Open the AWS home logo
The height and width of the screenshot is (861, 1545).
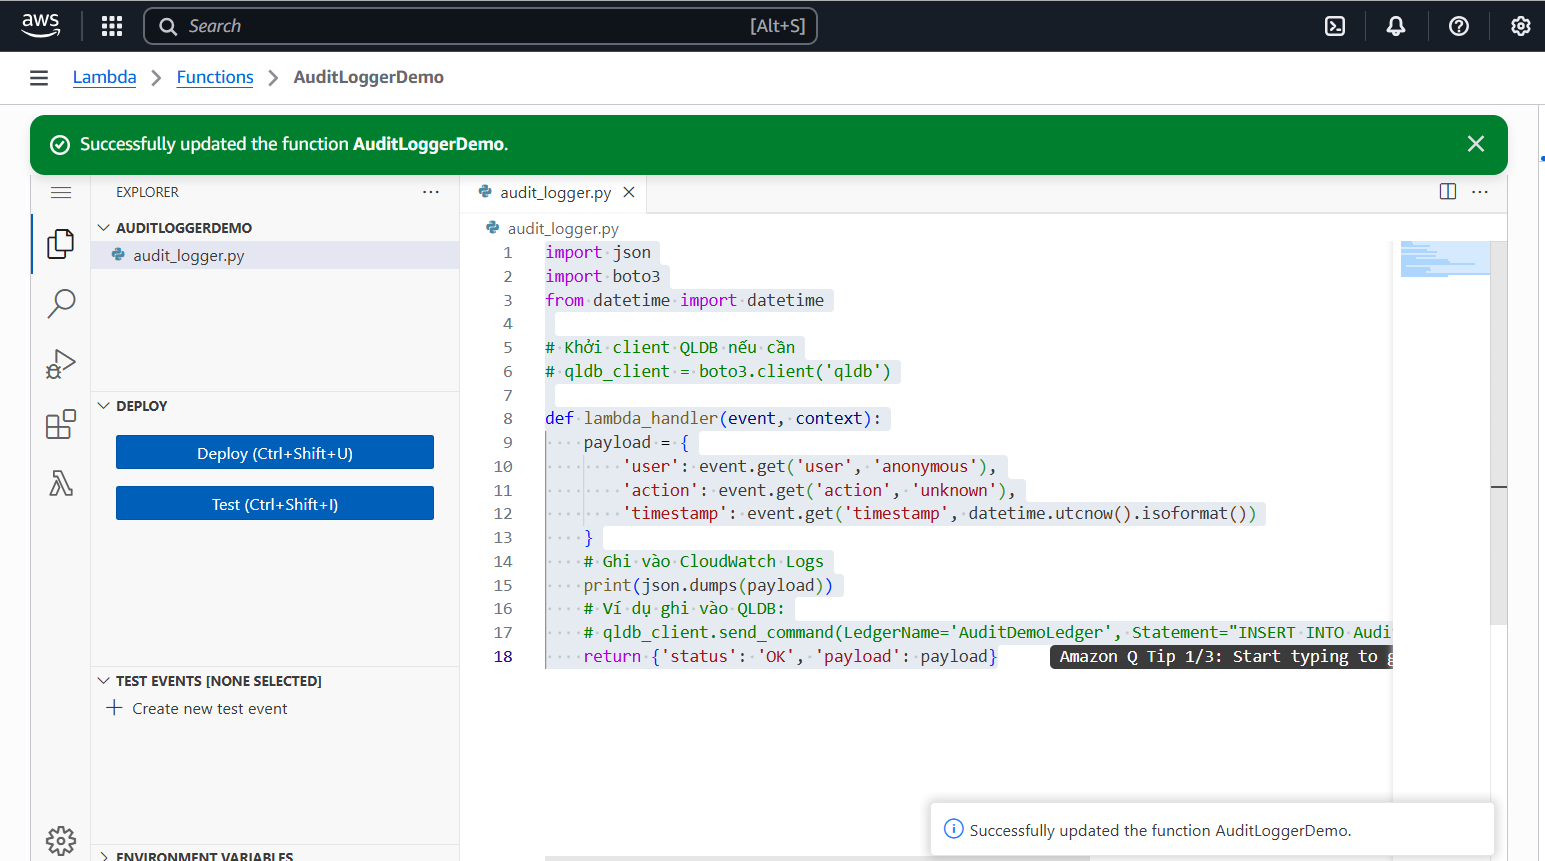click(x=41, y=26)
